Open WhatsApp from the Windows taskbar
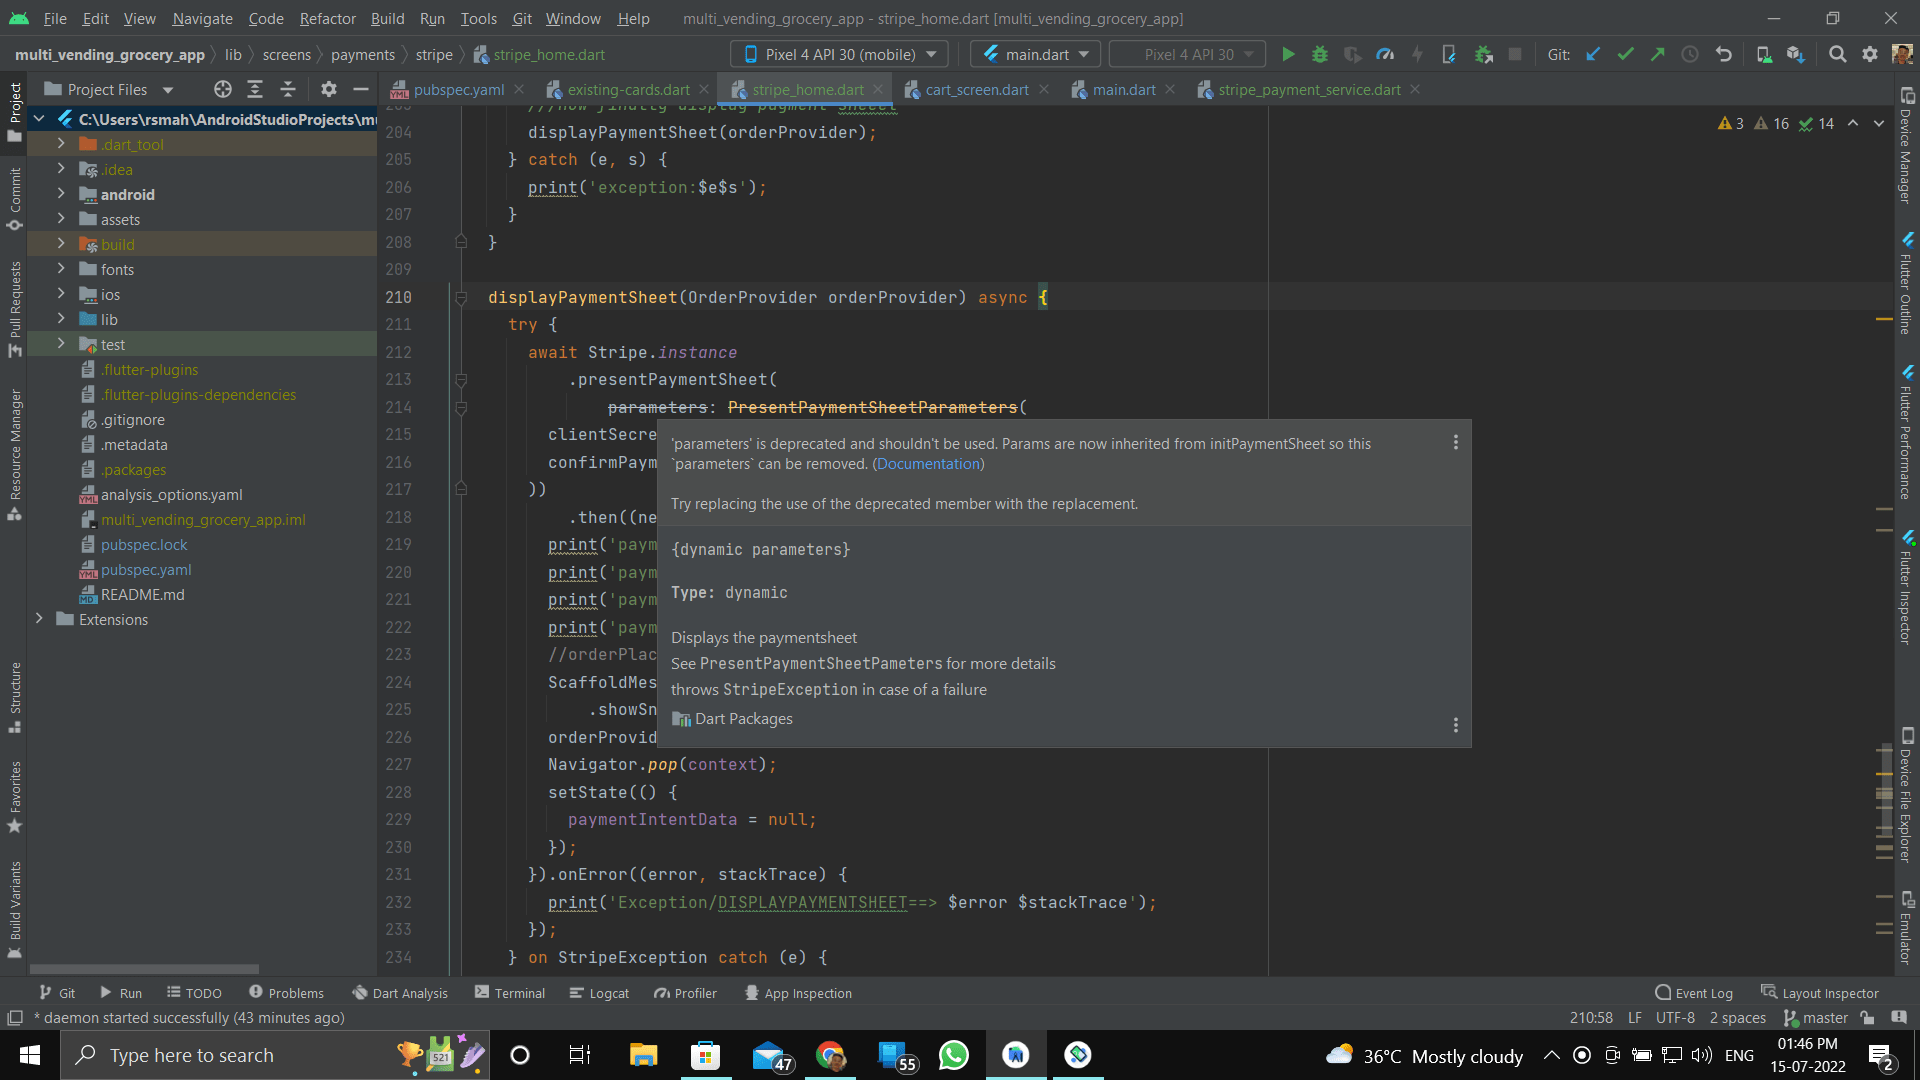Image resolution: width=1920 pixels, height=1080 pixels. tap(953, 1055)
